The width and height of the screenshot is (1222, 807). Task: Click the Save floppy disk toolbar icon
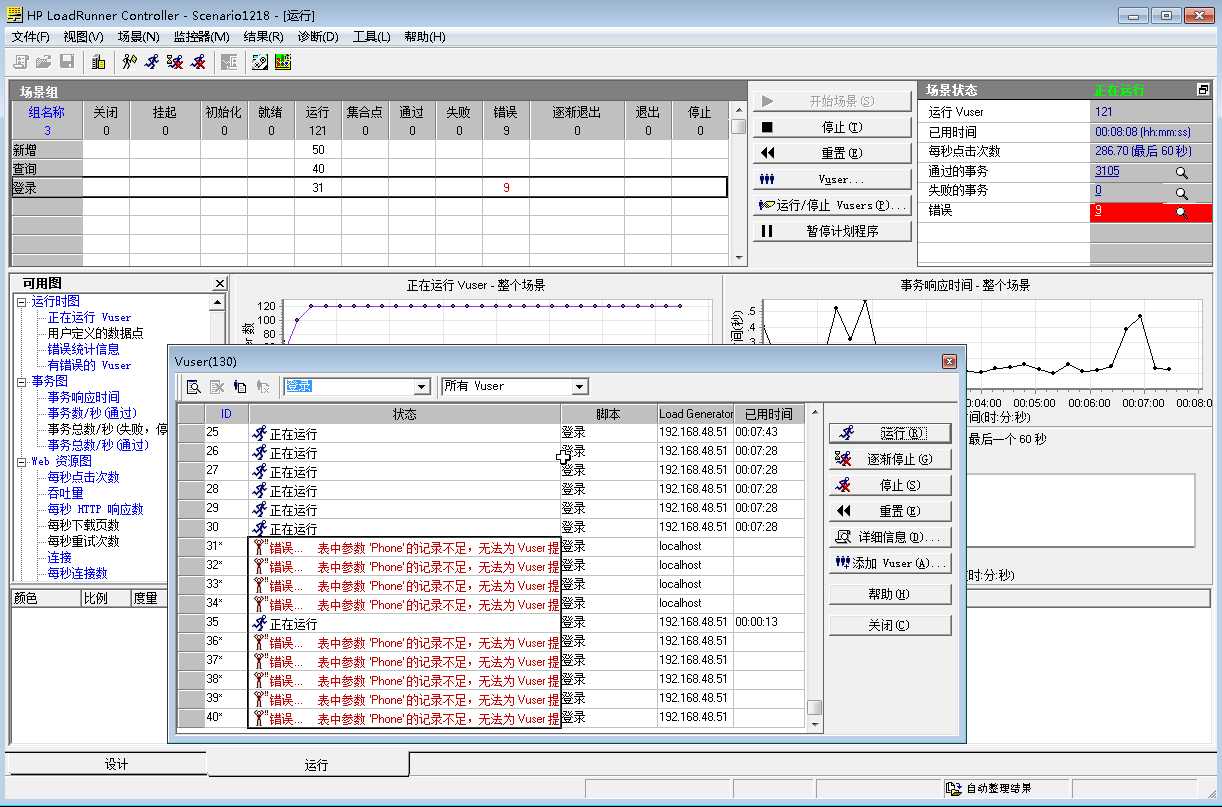pyautogui.click(x=67, y=62)
